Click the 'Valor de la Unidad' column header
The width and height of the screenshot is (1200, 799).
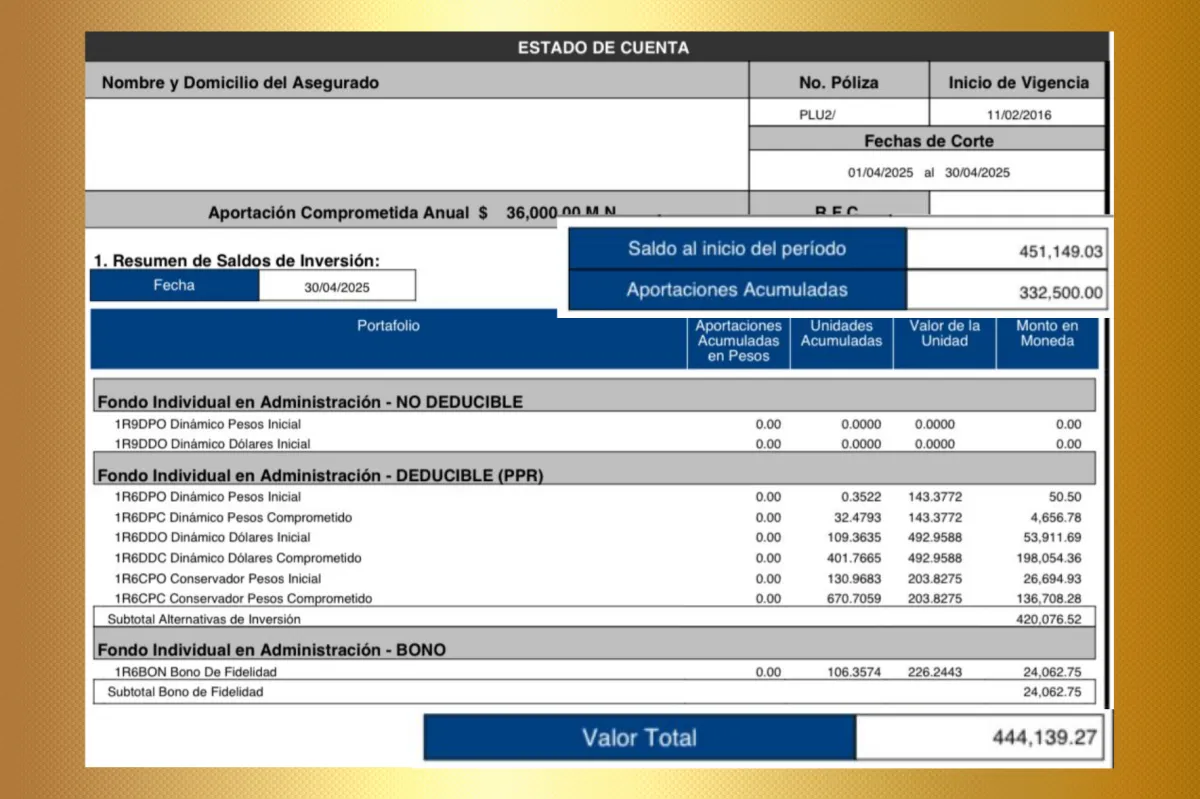pyautogui.click(x=945, y=333)
